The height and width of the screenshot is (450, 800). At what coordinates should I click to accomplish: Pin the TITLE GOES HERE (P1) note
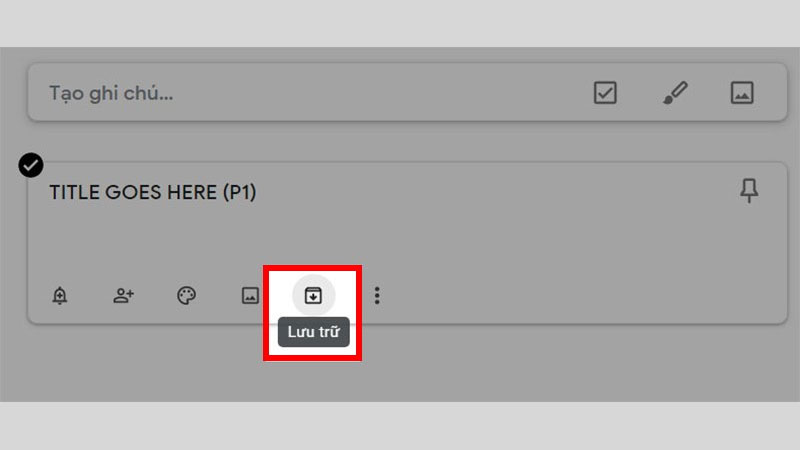coord(749,190)
